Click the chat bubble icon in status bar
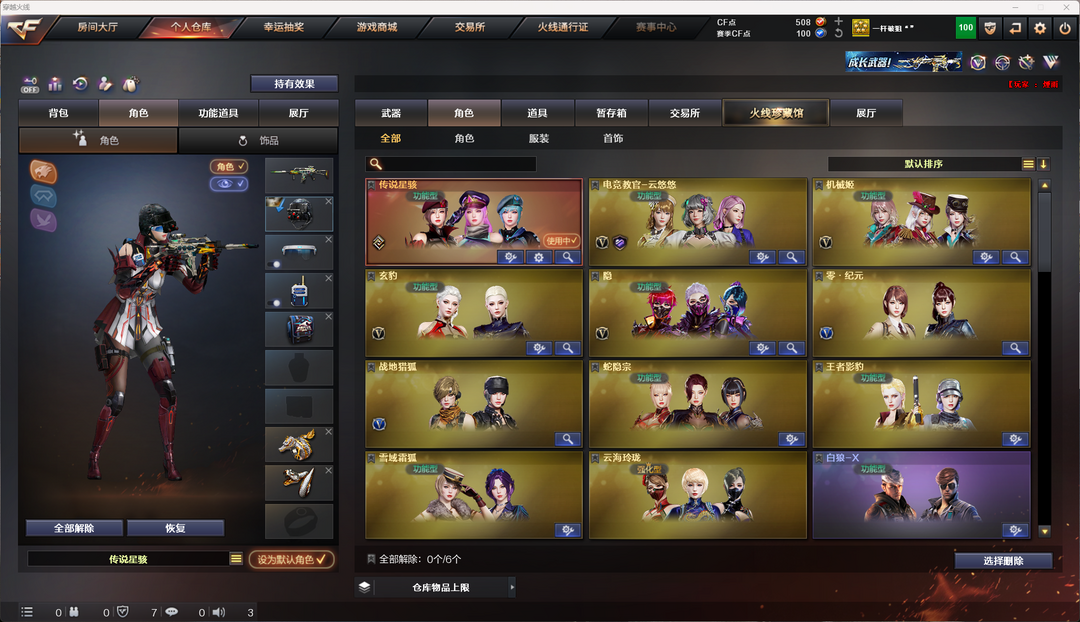The image size is (1080, 622). [x=172, y=612]
